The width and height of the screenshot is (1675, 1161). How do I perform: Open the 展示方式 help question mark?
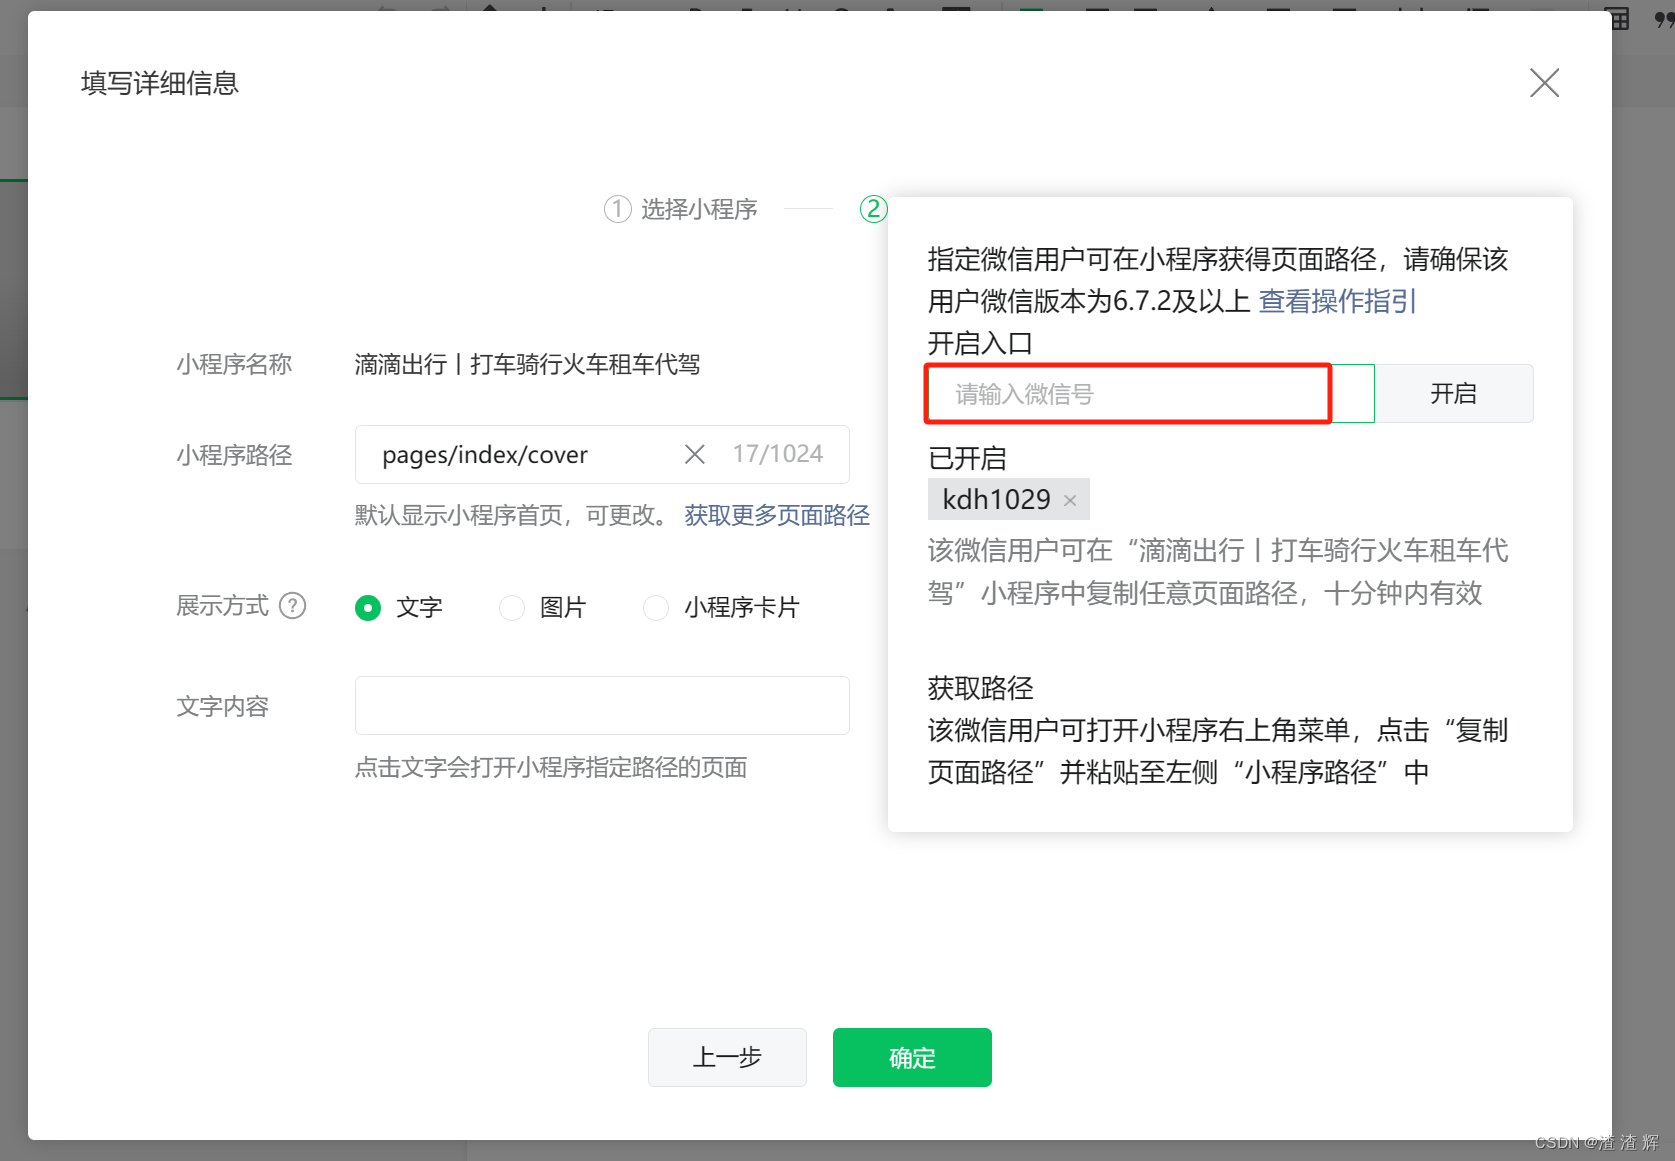[293, 606]
